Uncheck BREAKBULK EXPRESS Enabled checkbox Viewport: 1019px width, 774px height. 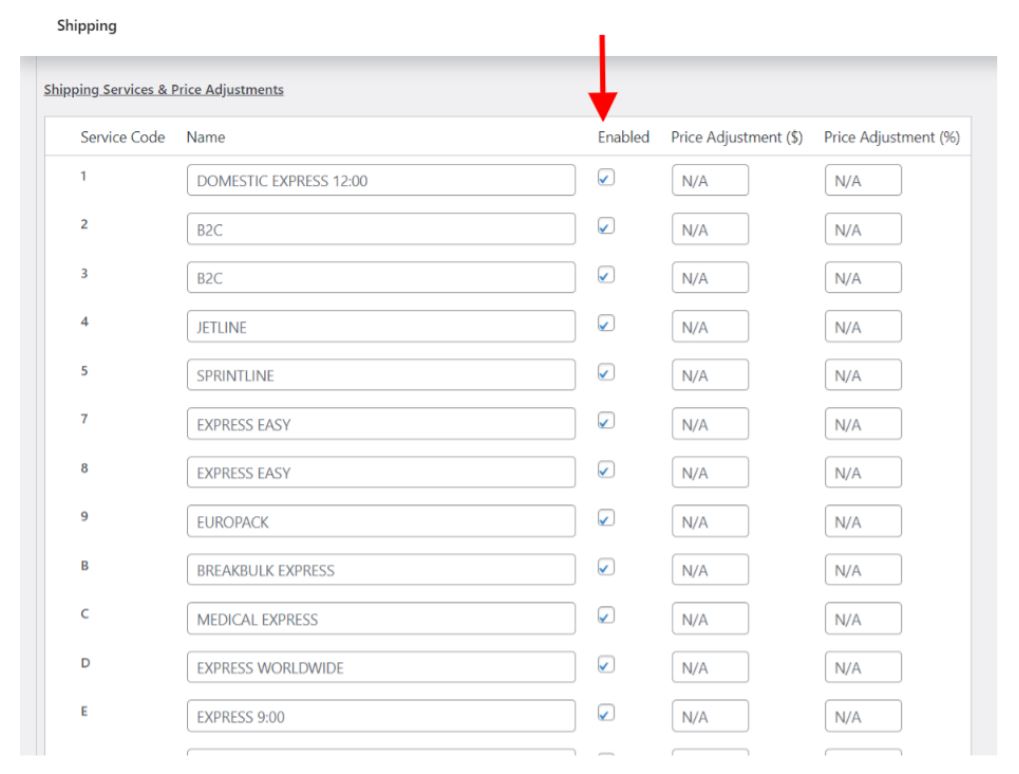pos(606,567)
